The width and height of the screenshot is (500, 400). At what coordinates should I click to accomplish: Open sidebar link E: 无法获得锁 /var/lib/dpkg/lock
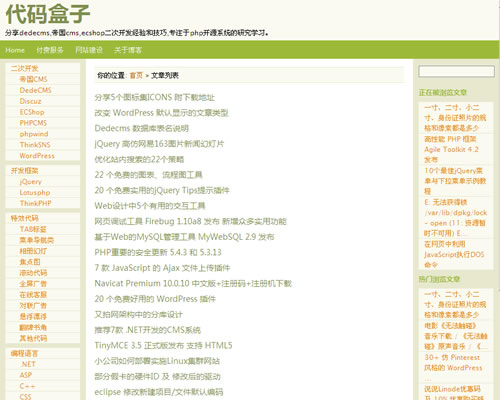click(455, 218)
